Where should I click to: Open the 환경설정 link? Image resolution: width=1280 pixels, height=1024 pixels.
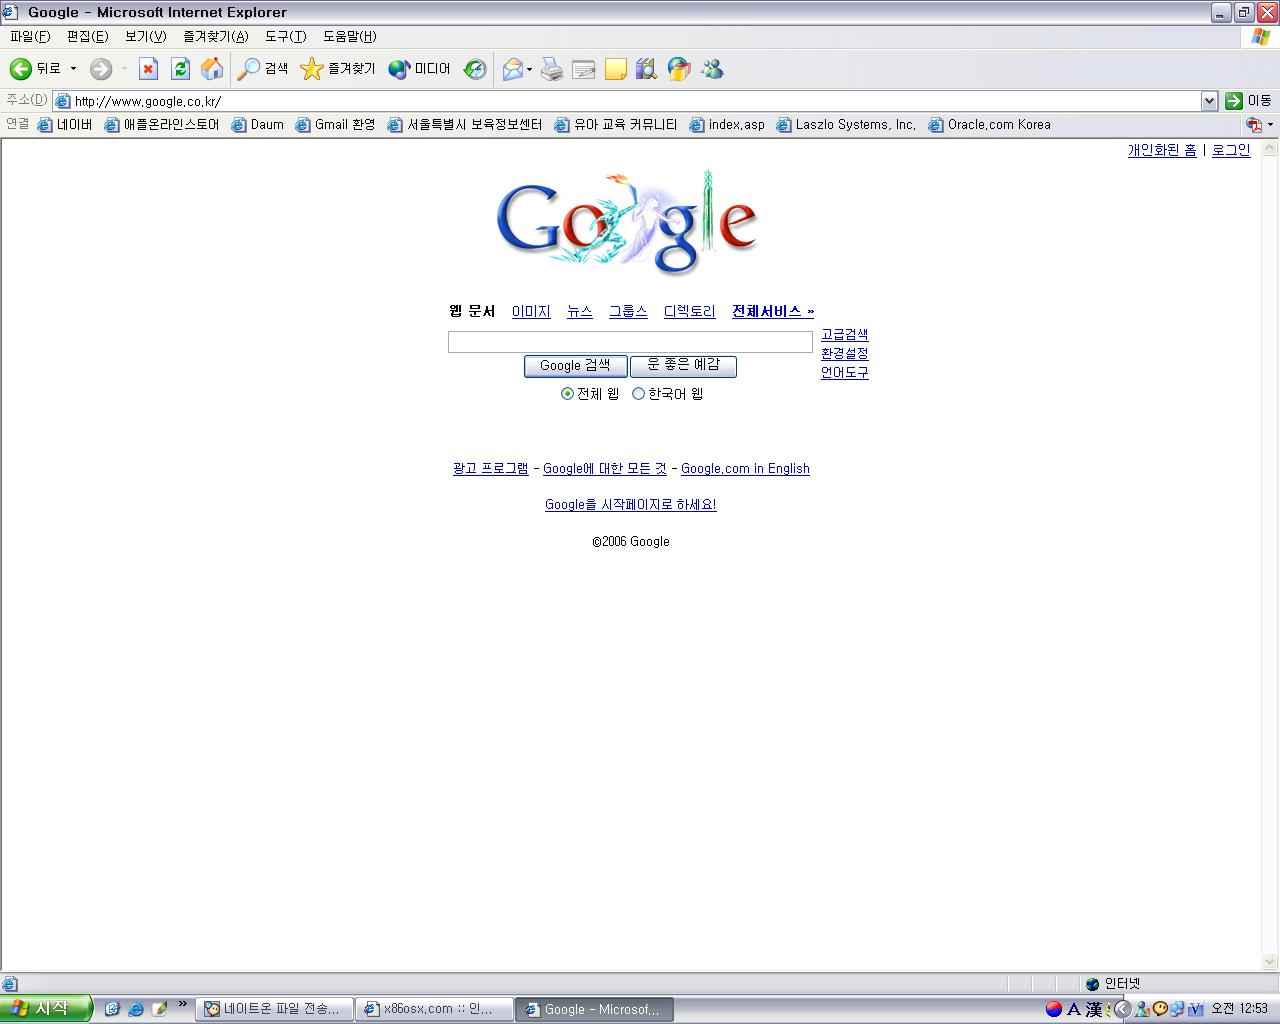click(x=845, y=354)
